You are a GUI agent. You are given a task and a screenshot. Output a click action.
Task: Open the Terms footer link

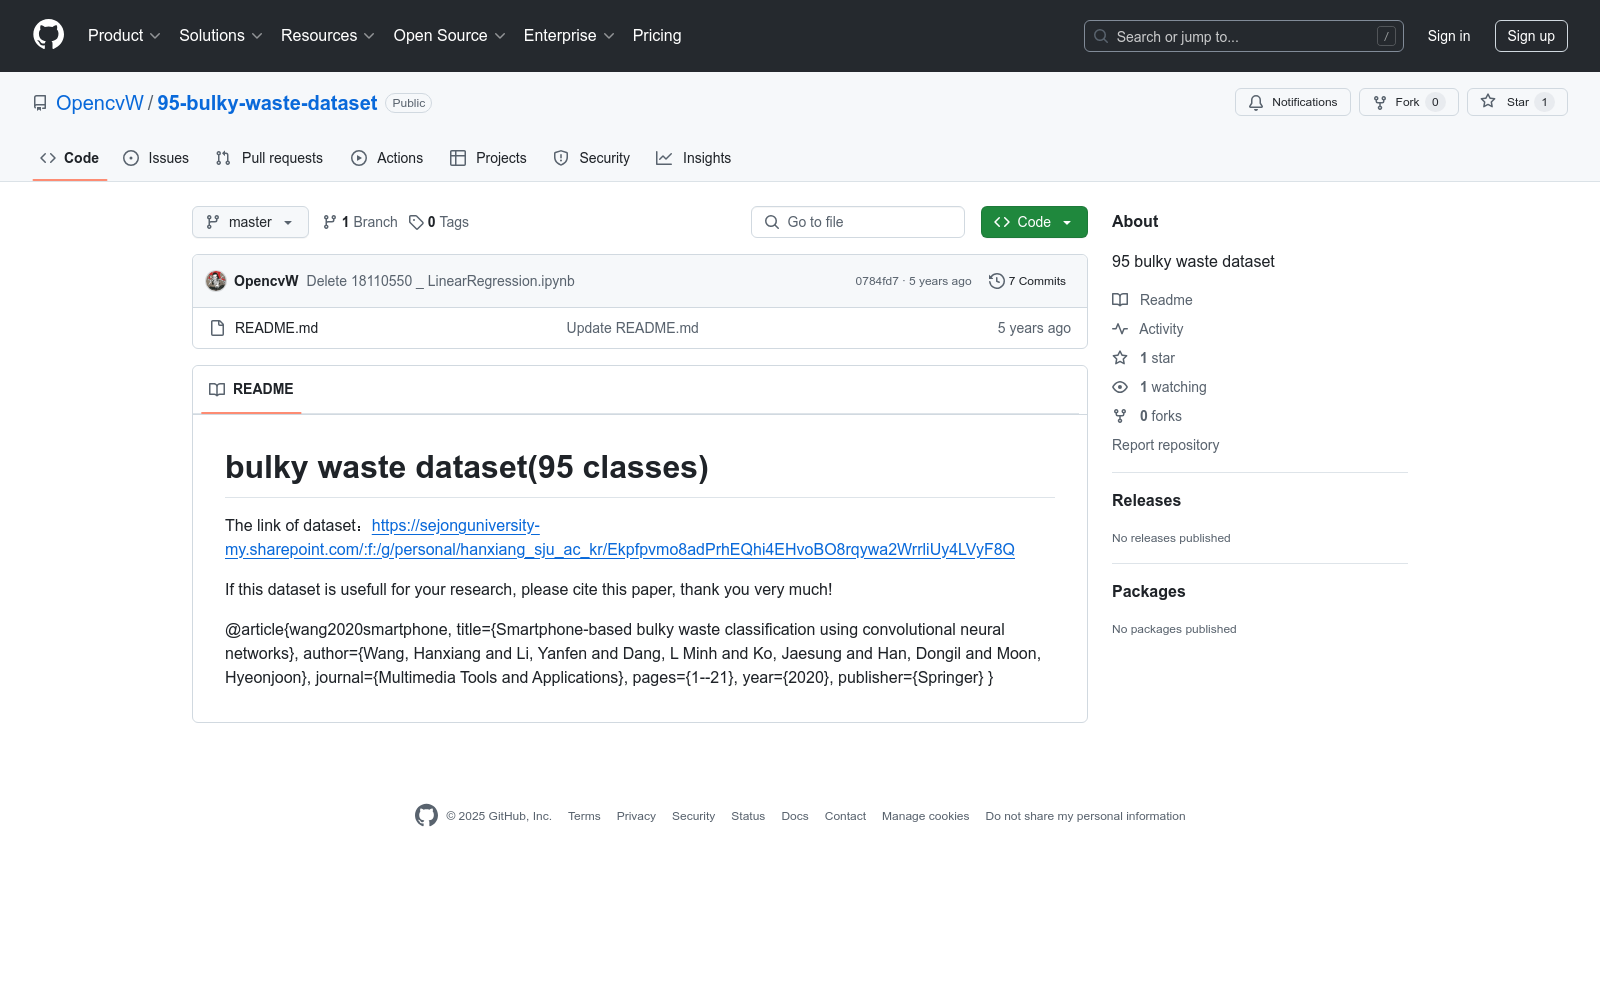point(584,816)
